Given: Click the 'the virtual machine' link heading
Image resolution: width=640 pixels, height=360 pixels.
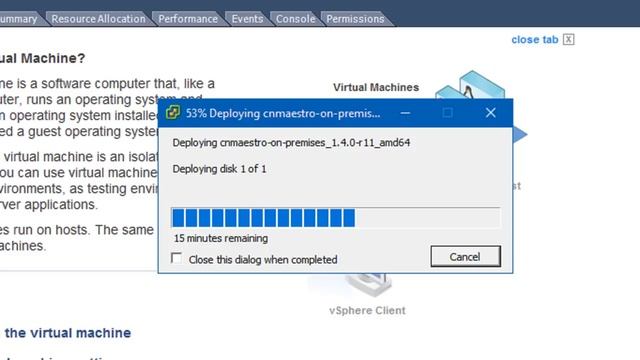Looking at the screenshot, I should tap(68, 333).
